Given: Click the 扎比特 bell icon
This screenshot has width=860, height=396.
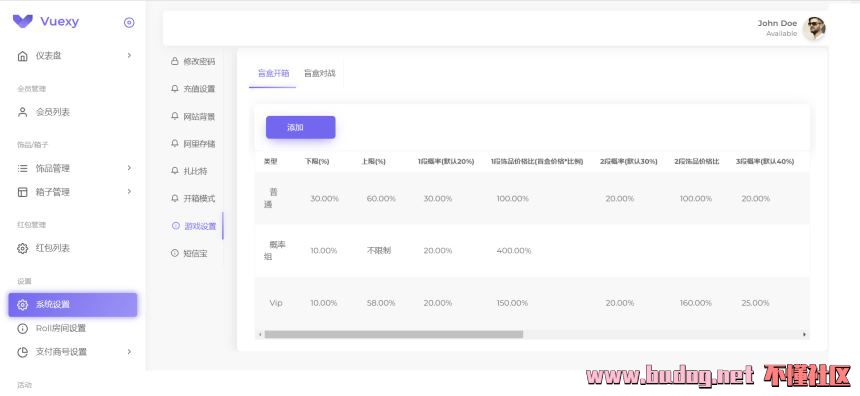Looking at the screenshot, I should 174,171.
